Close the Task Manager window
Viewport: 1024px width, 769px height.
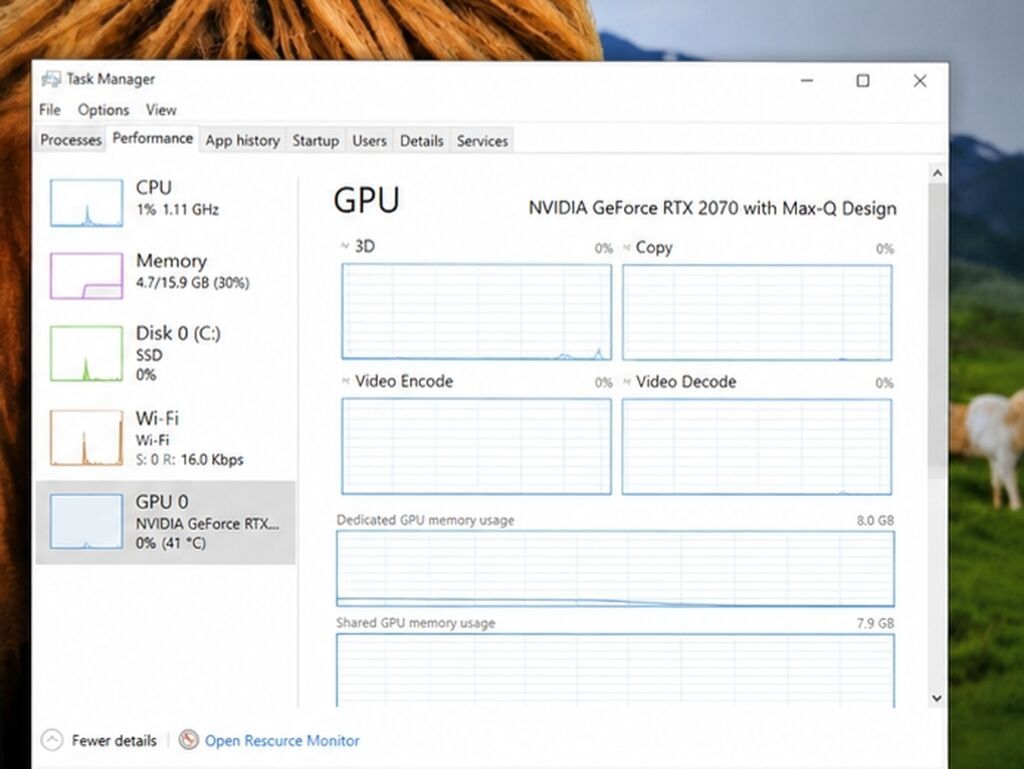920,80
